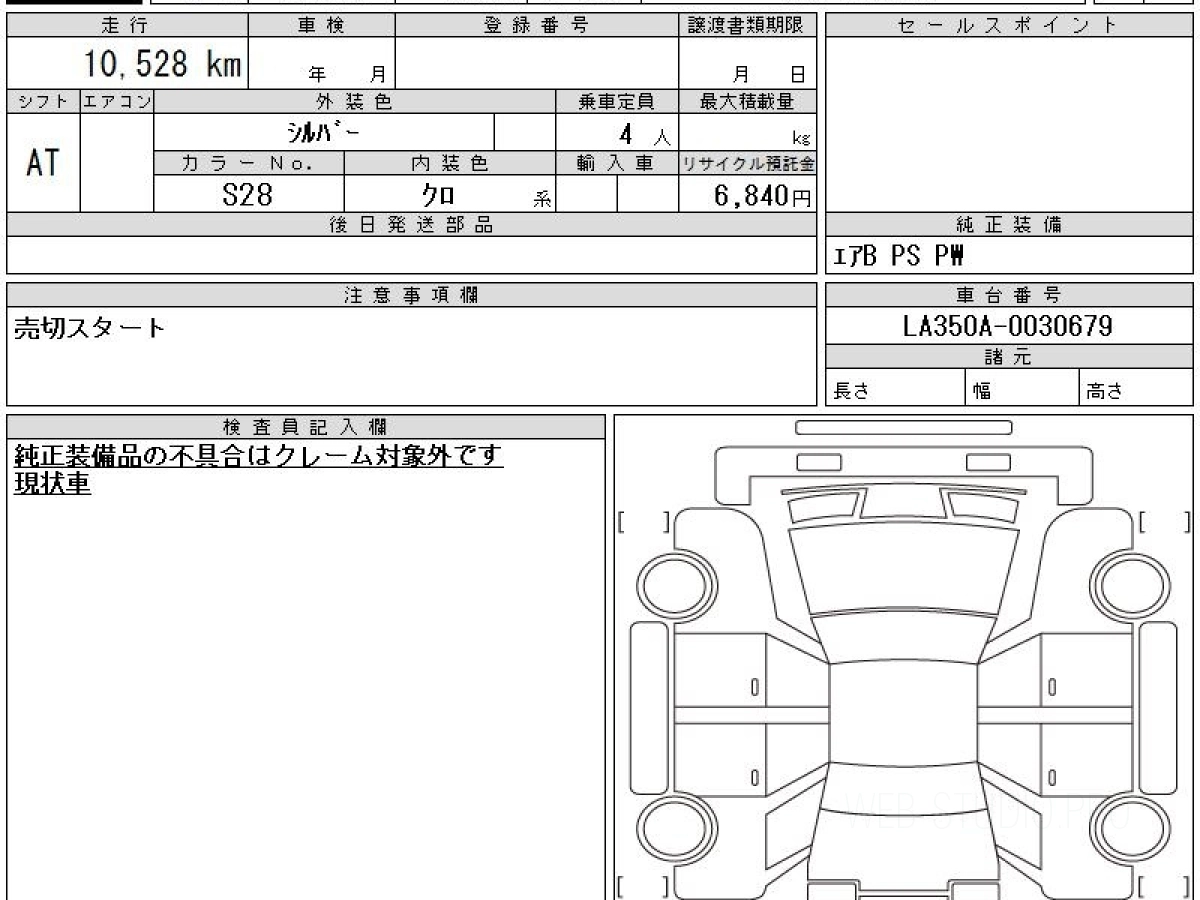Click the 内装色 header cell
Screen dimensions: 1200x900
[x=450, y=163]
